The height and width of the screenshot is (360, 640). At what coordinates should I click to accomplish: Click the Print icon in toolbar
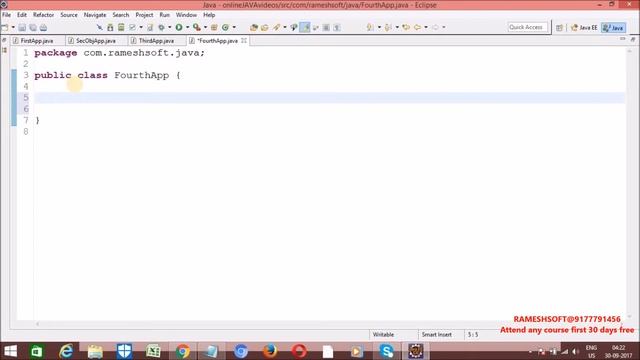point(43,27)
